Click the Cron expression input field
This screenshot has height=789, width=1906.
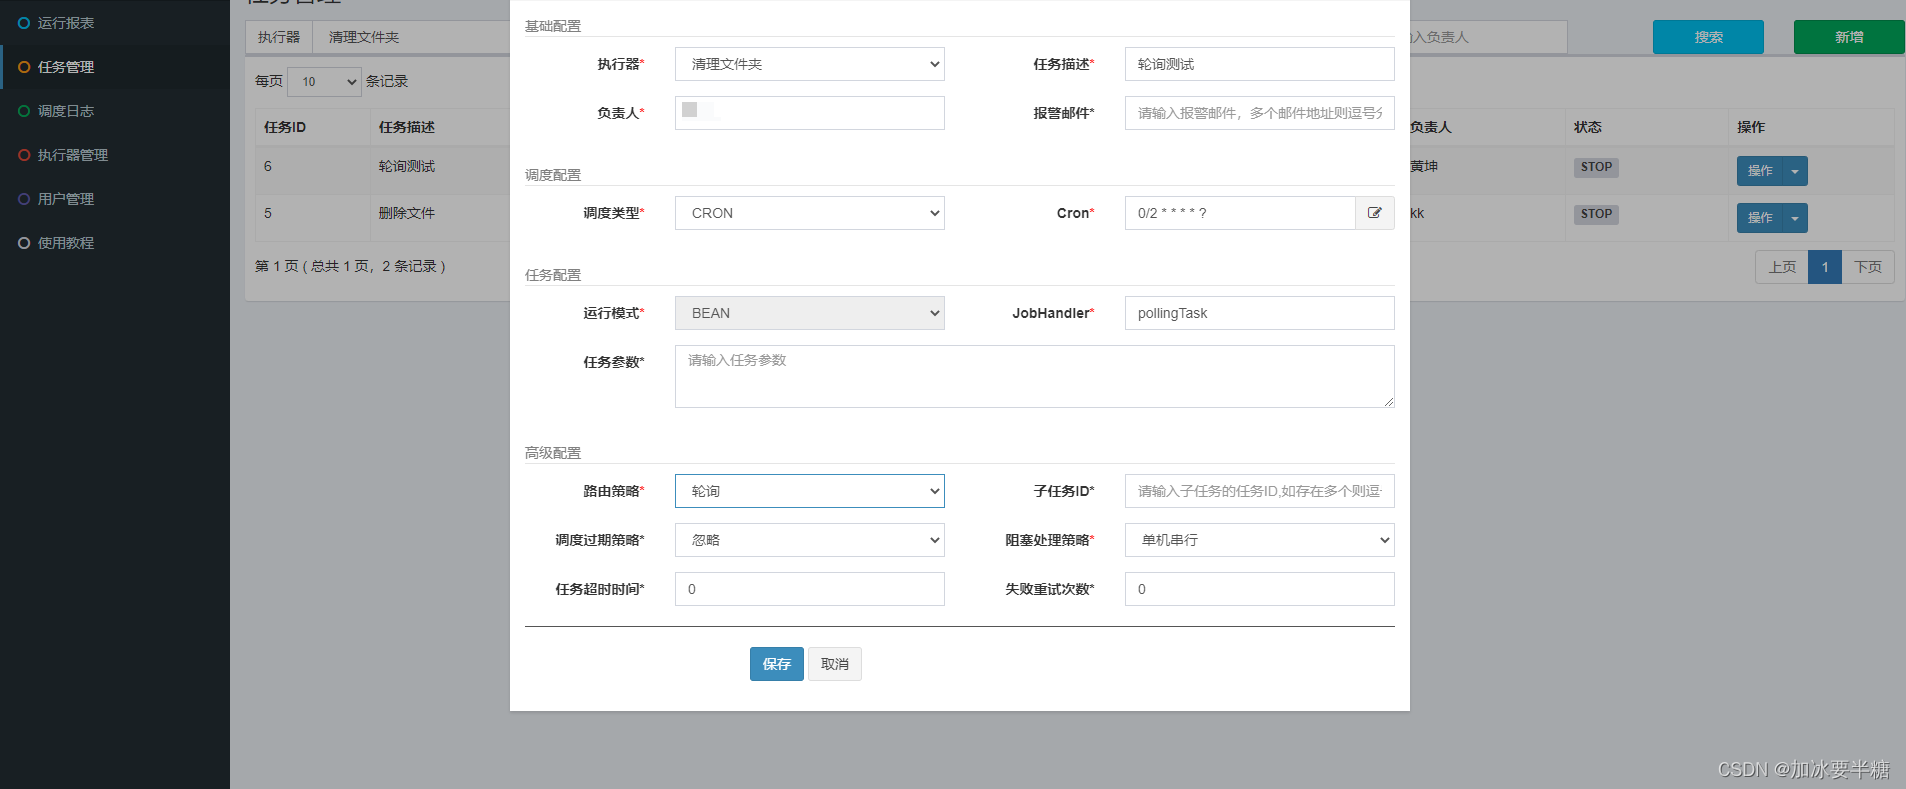coord(1240,213)
